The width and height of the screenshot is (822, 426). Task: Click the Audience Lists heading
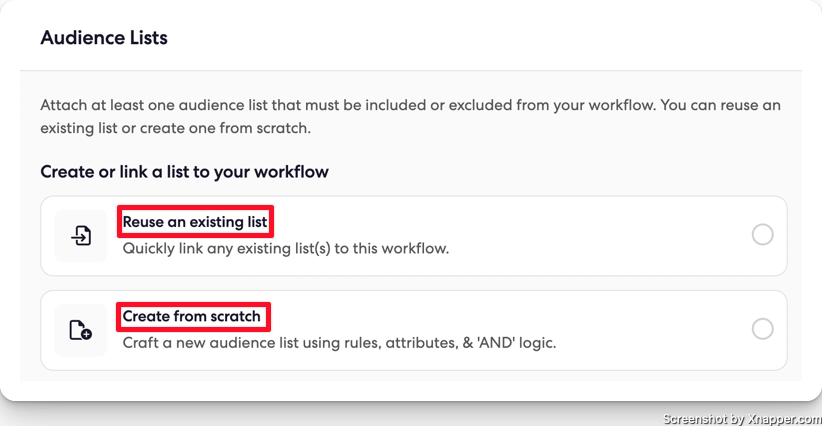(104, 38)
